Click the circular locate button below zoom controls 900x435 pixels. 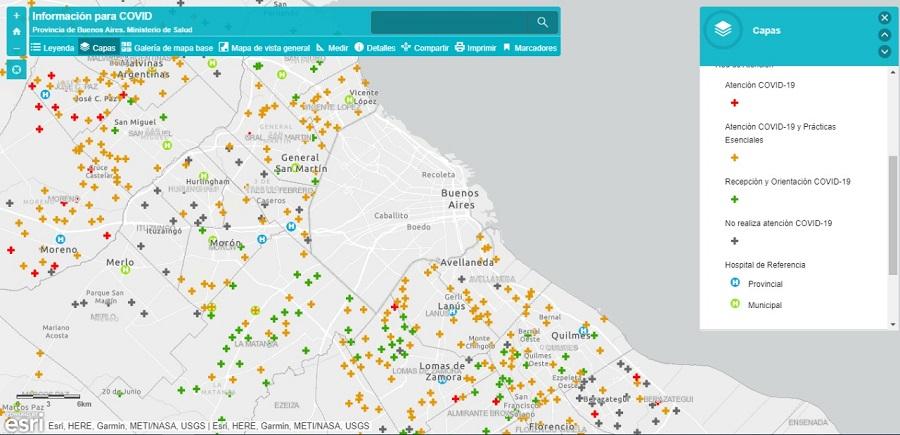(x=16, y=69)
